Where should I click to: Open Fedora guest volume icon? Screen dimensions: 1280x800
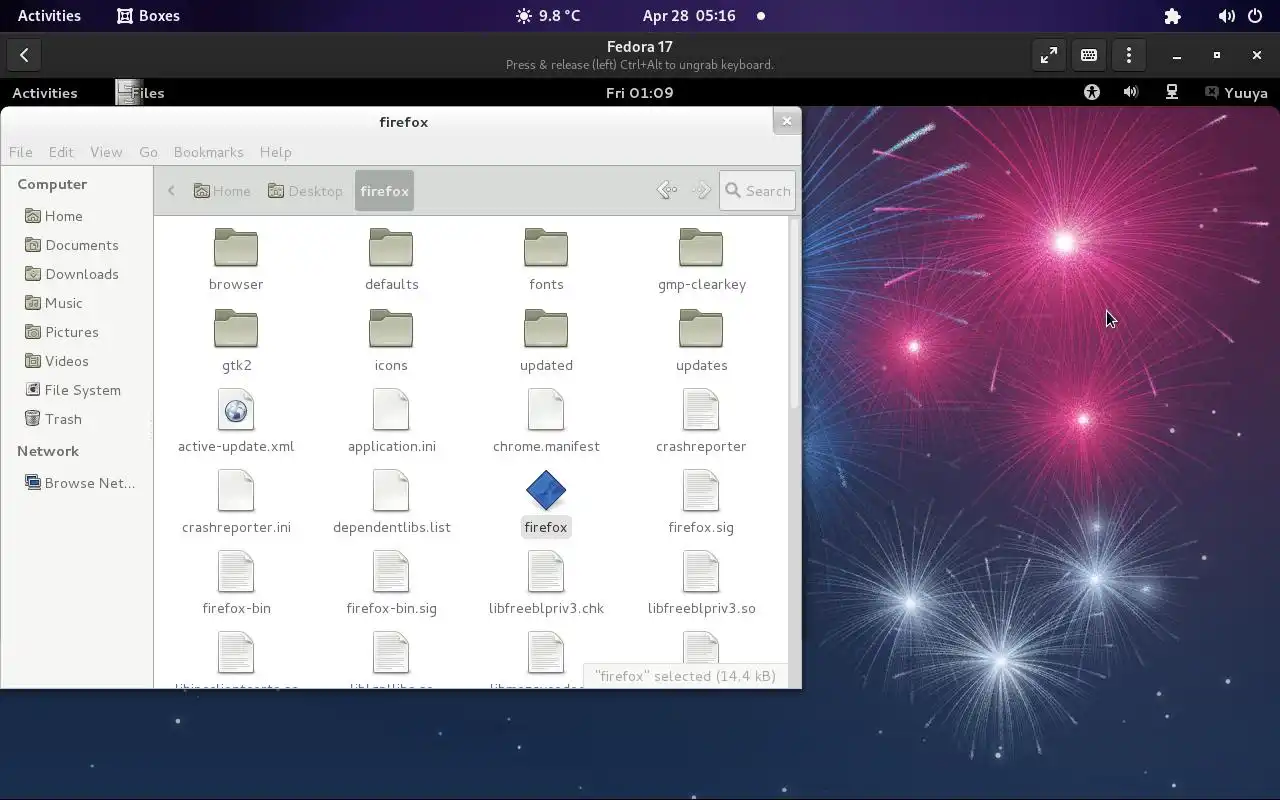[1131, 92]
